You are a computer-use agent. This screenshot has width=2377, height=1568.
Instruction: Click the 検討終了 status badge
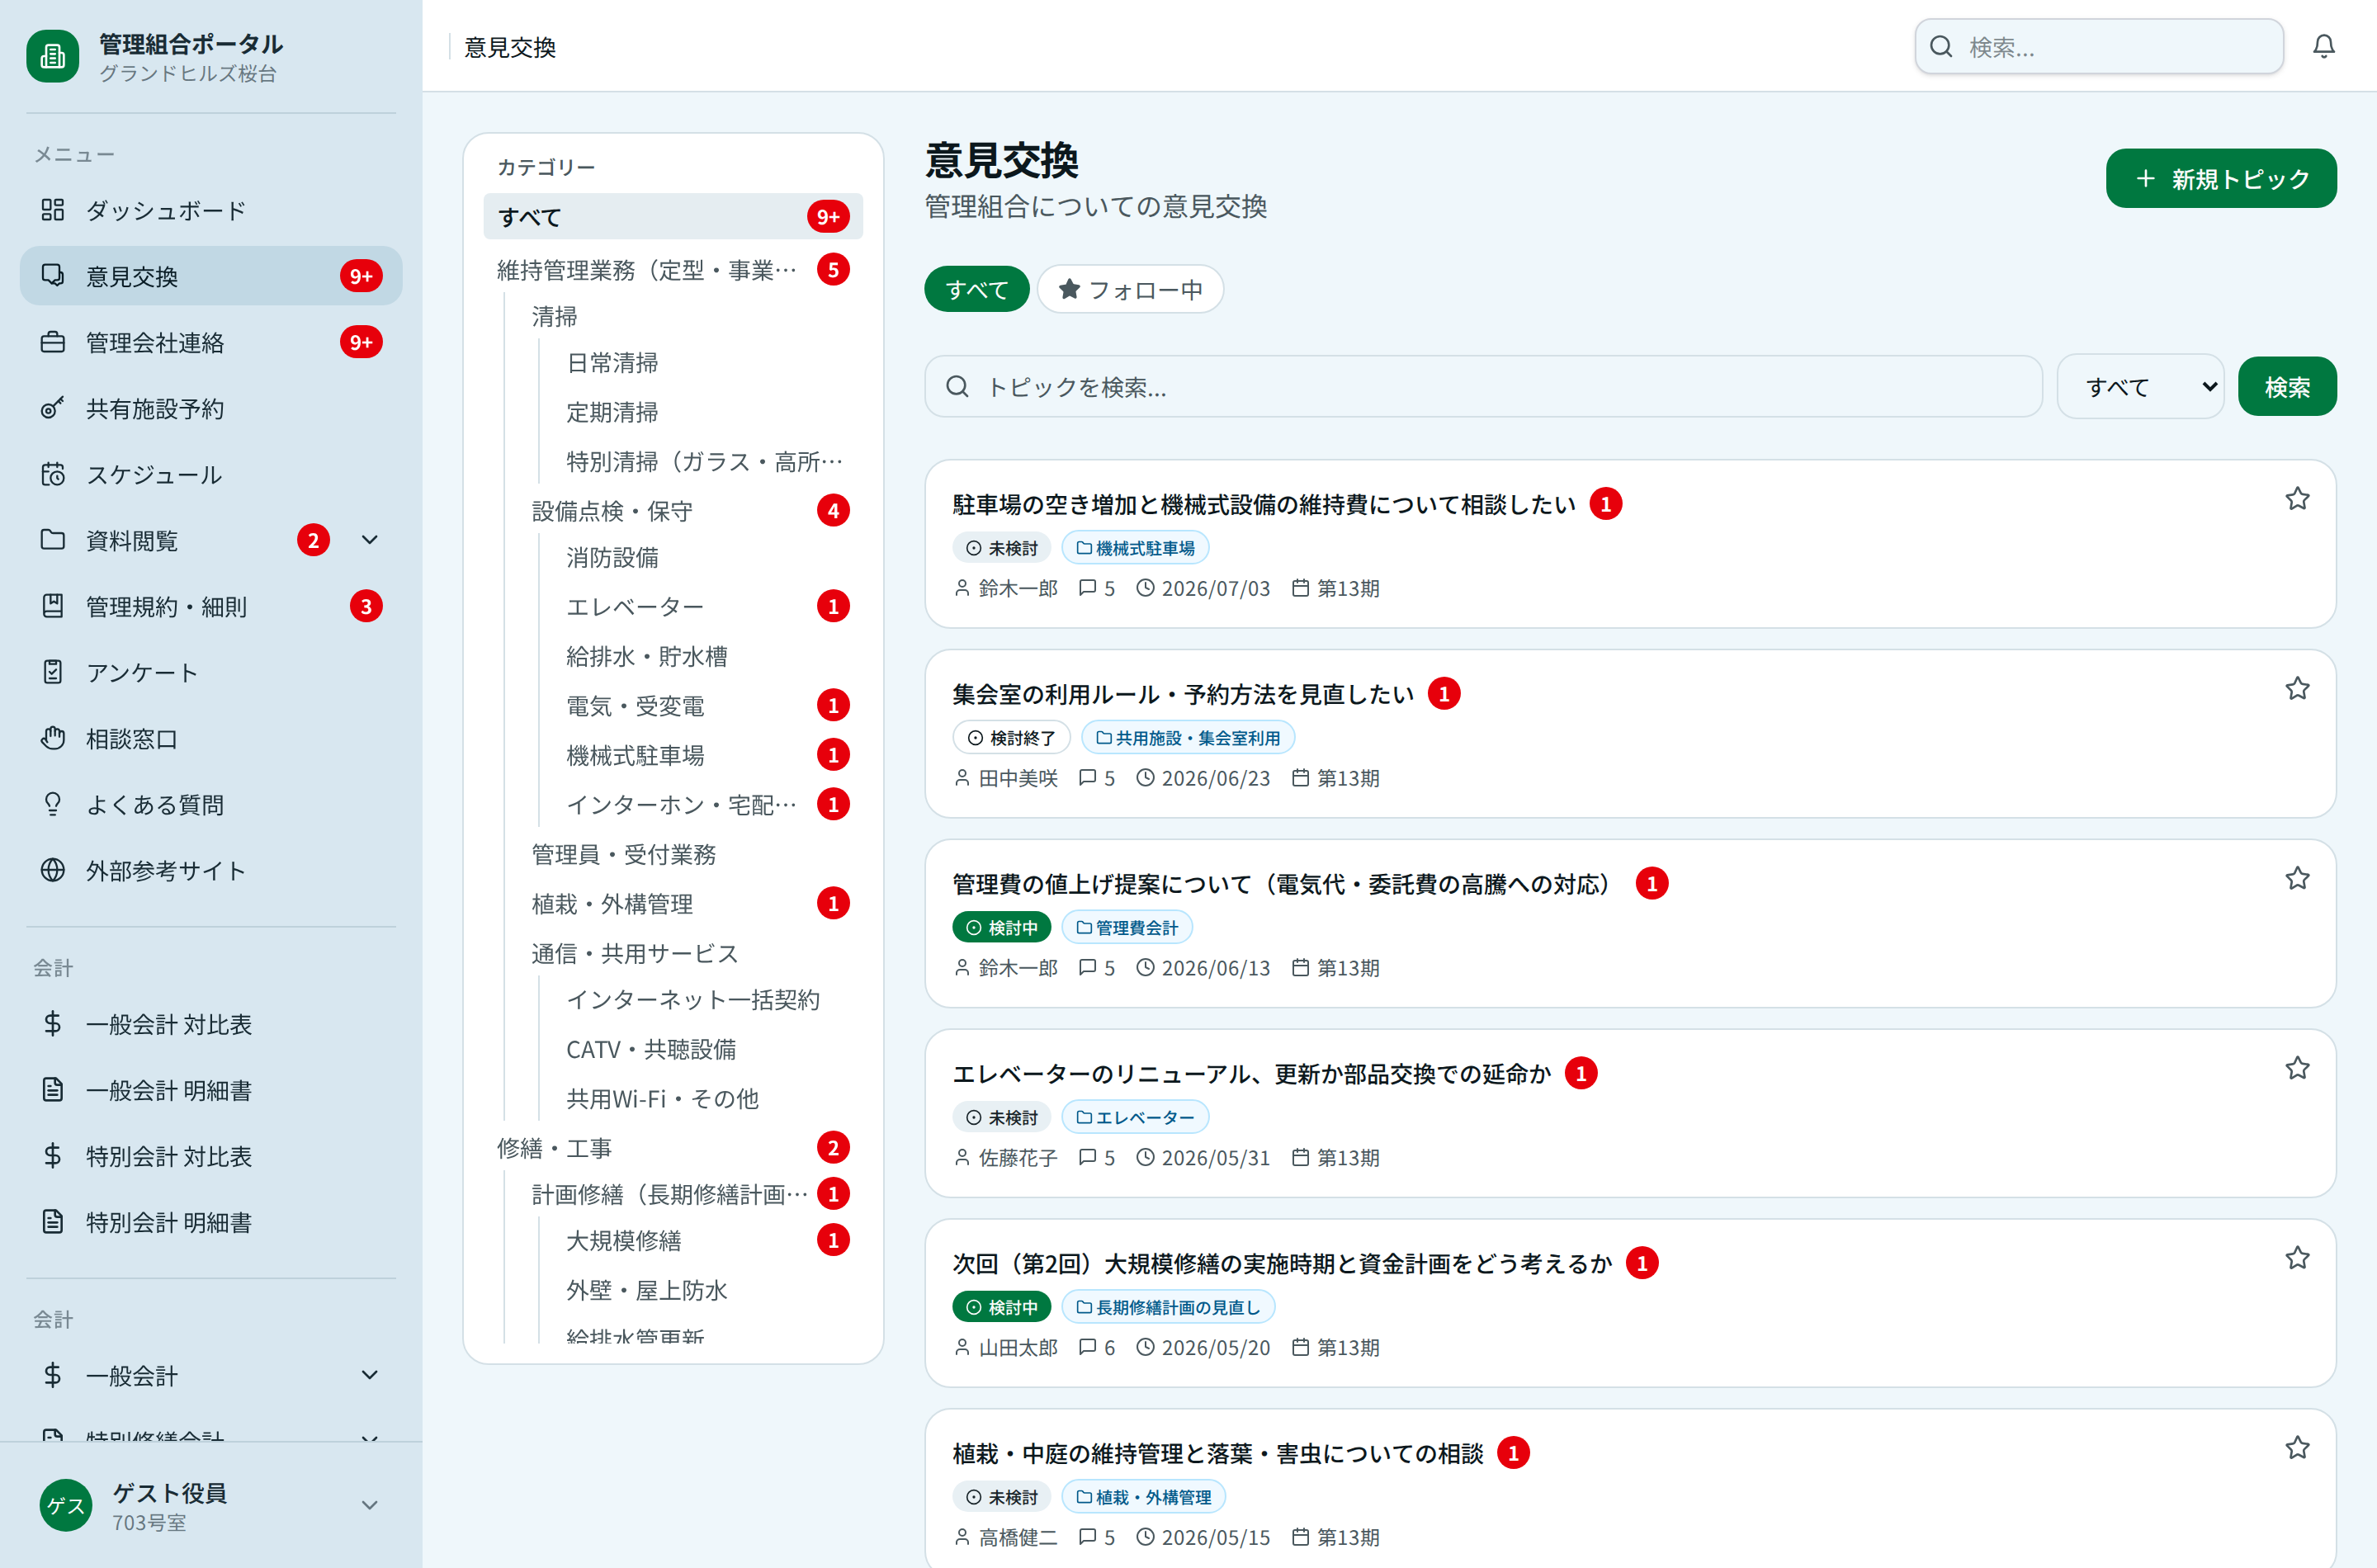pyautogui.click(x=1011, y=738)
